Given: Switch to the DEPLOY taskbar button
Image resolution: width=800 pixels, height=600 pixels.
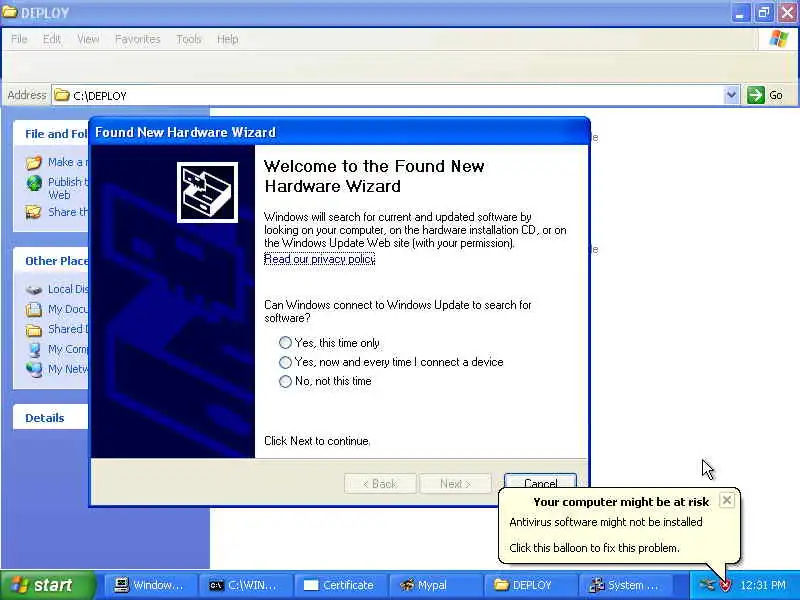Looking at the screenshot, I should (531, 585).
